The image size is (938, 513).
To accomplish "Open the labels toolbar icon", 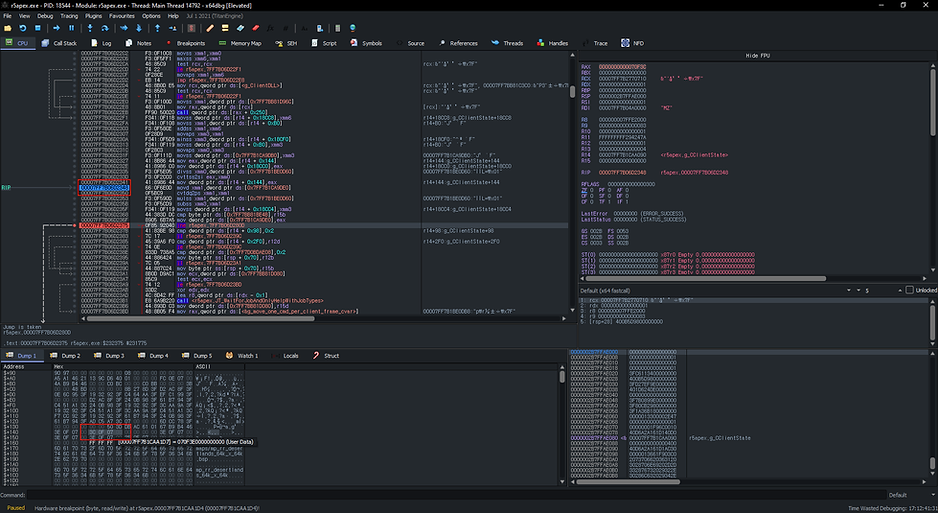I will point(240,28).
